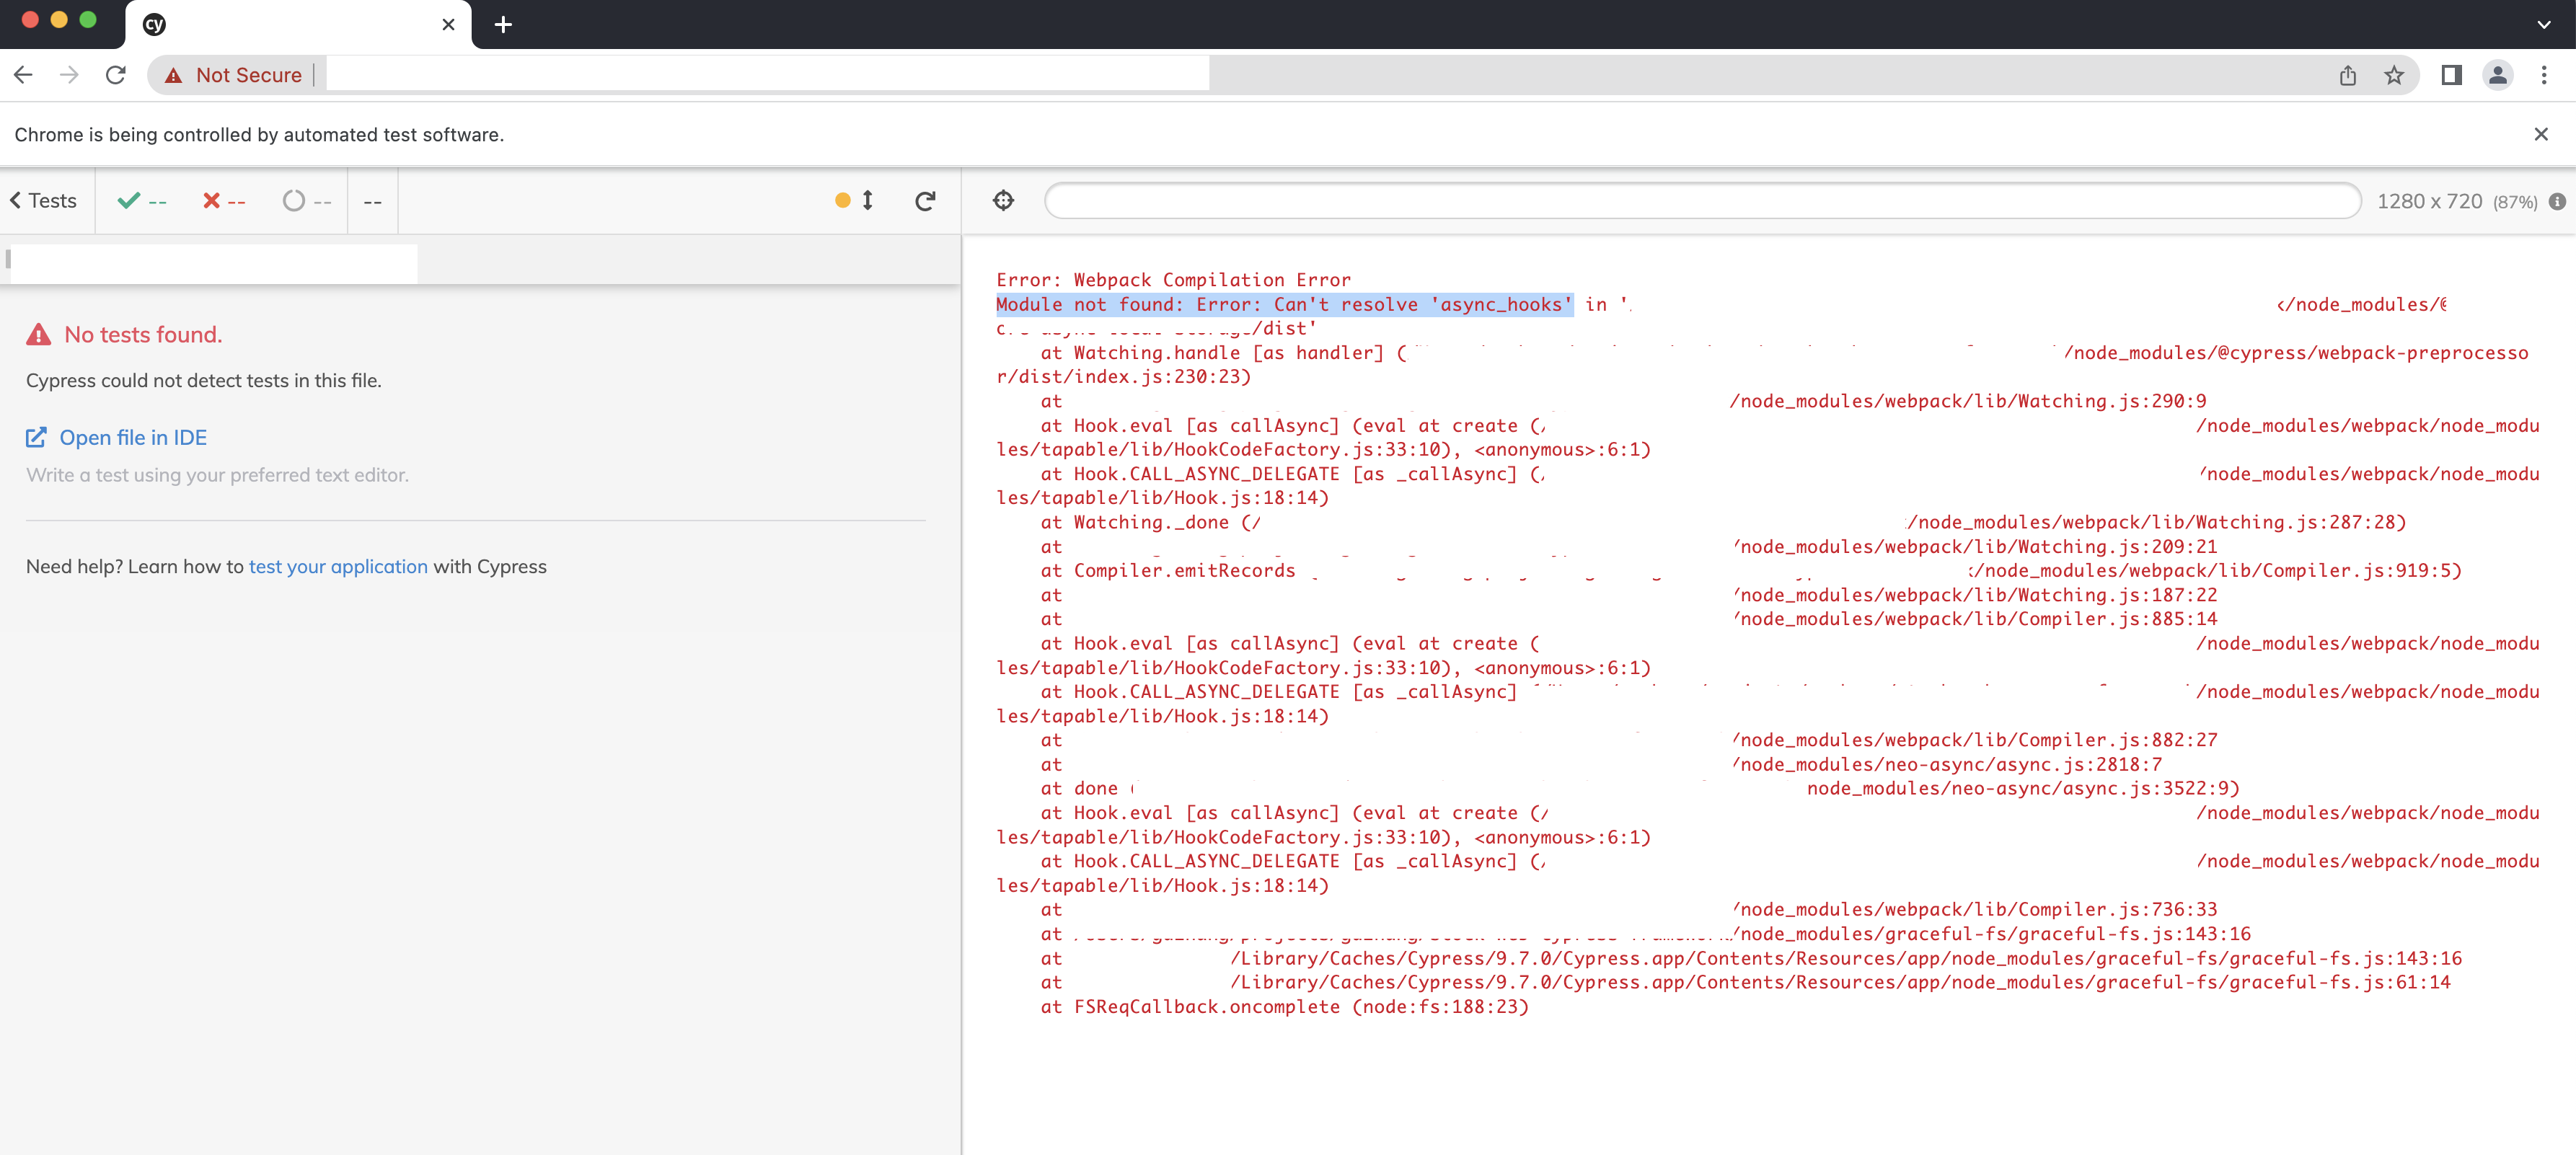
Task: Dismiss the automated test software banner
Action: pos(2540,134)
